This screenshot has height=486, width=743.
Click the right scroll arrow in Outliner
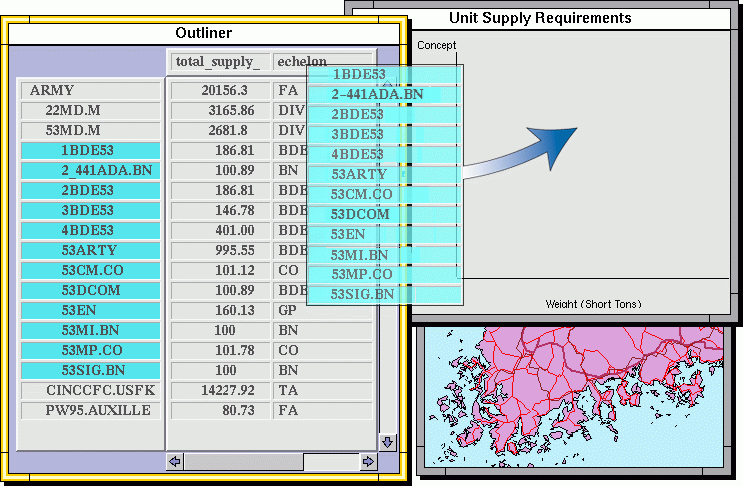[368, 462]
